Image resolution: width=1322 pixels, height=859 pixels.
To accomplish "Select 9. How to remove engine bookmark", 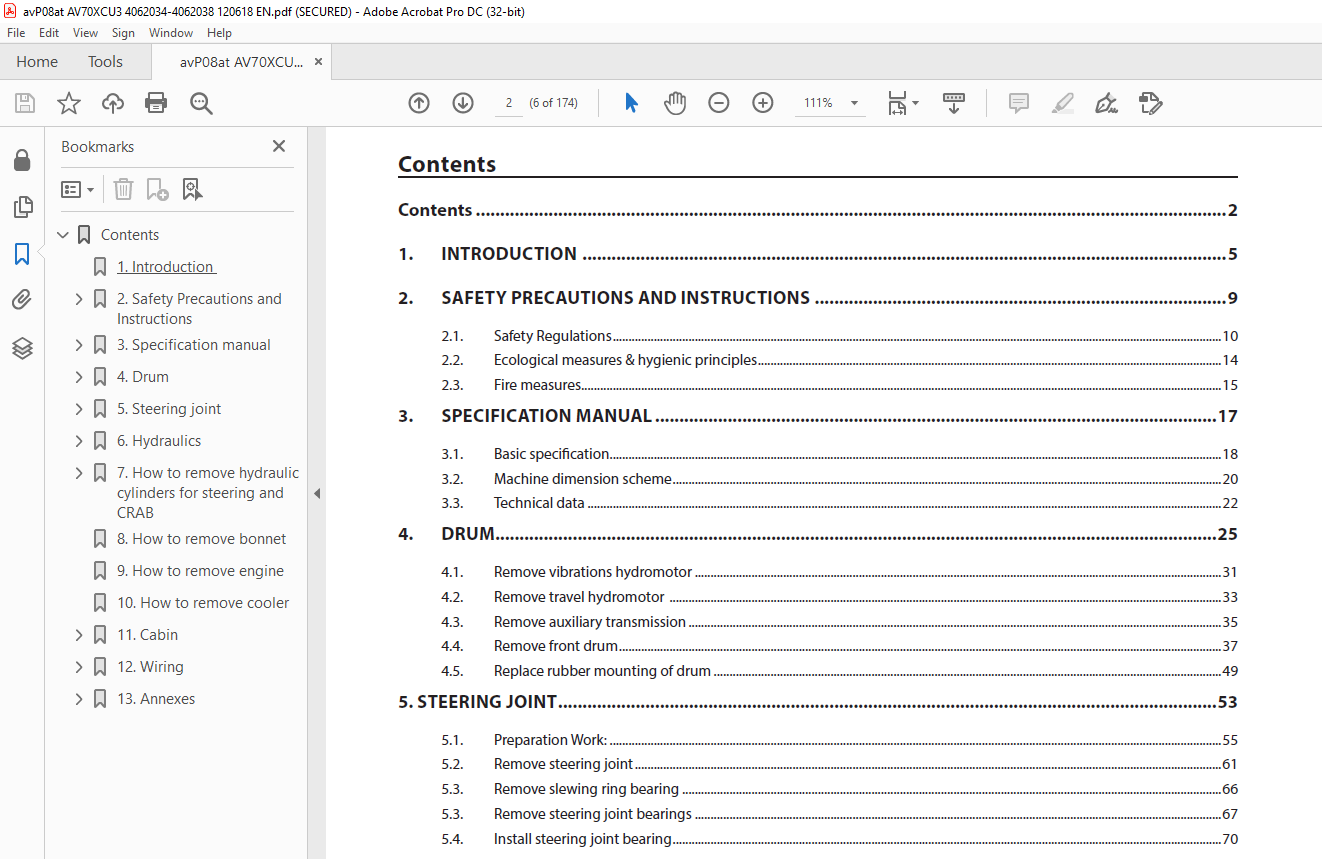I will pyautogui.click(x=200, y=571).
